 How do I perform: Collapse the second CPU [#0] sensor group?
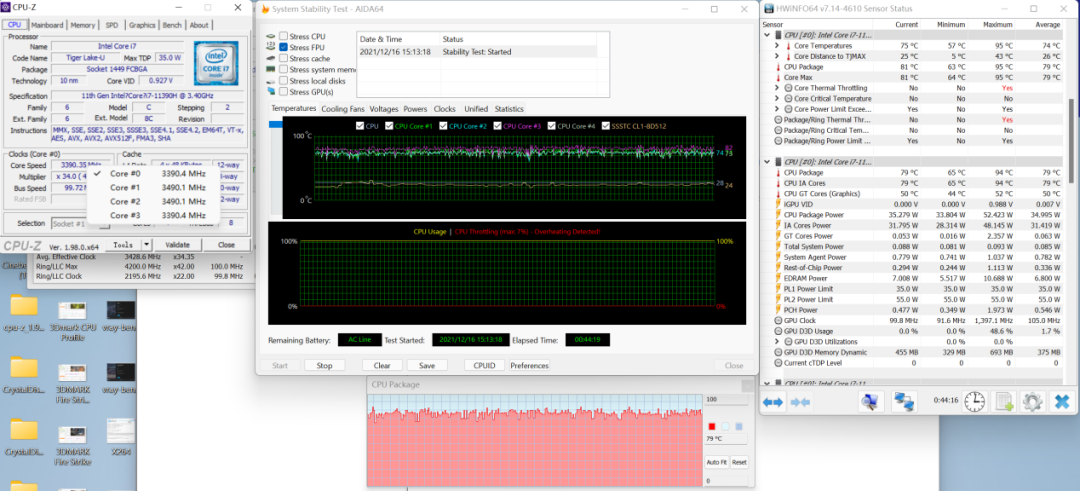pos(768,161)
